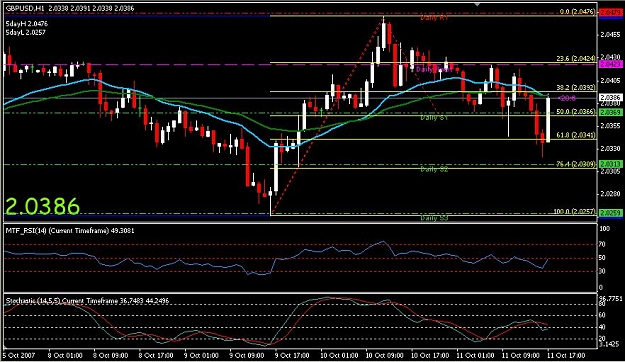
Task: Select the Daily S3 label
Action: point(434,218)
